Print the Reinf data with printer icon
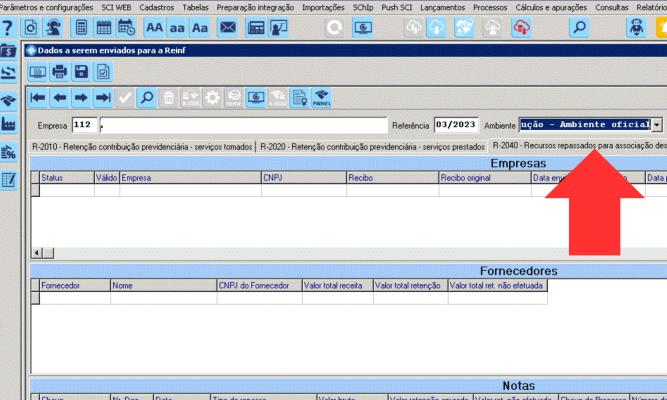Image resolution: width=667 pixels, height=400 pixels. pyautogui.click(x=59, y=71)
